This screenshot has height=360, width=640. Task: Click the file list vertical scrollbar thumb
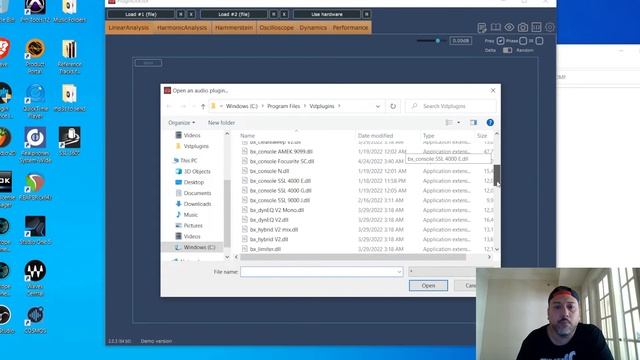click(497, 175)
